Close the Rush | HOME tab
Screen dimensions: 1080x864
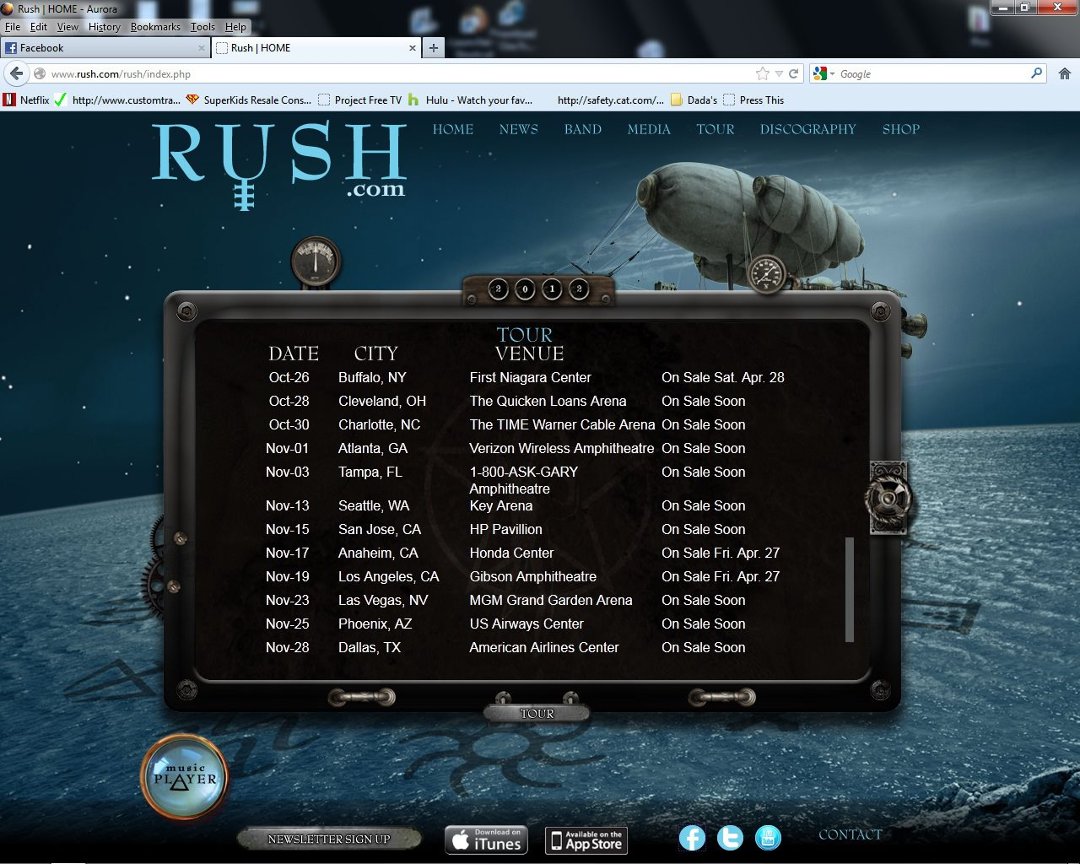coord(412,48)
